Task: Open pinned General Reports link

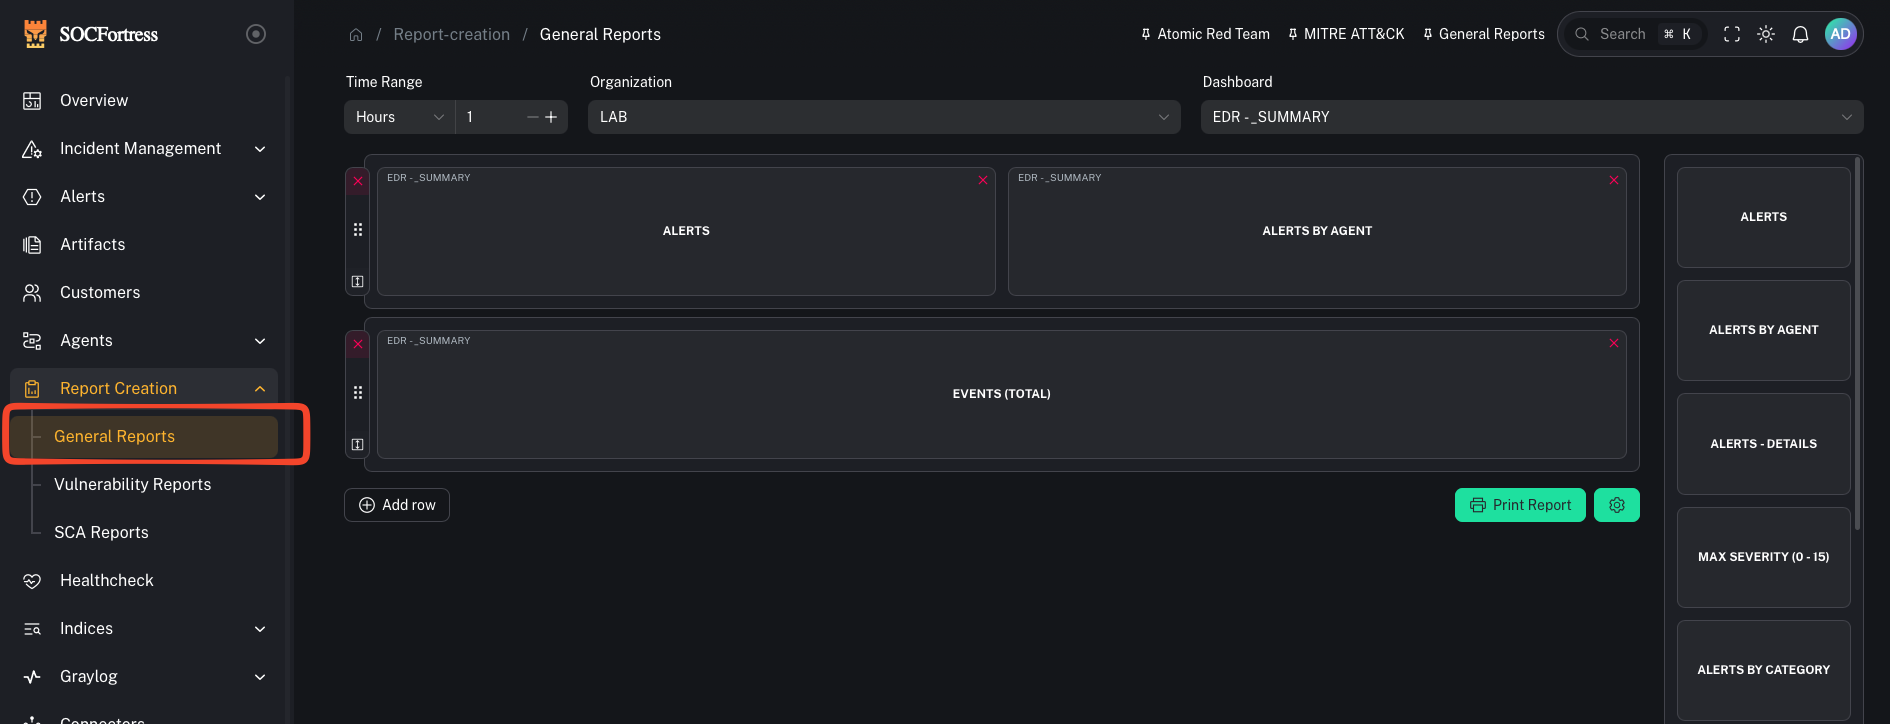Action: pyautogui.click(x=1483, y=34)
